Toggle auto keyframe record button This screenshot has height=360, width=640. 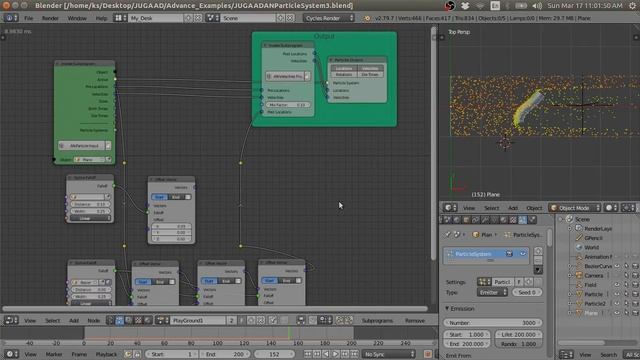[x=428, y=354]
